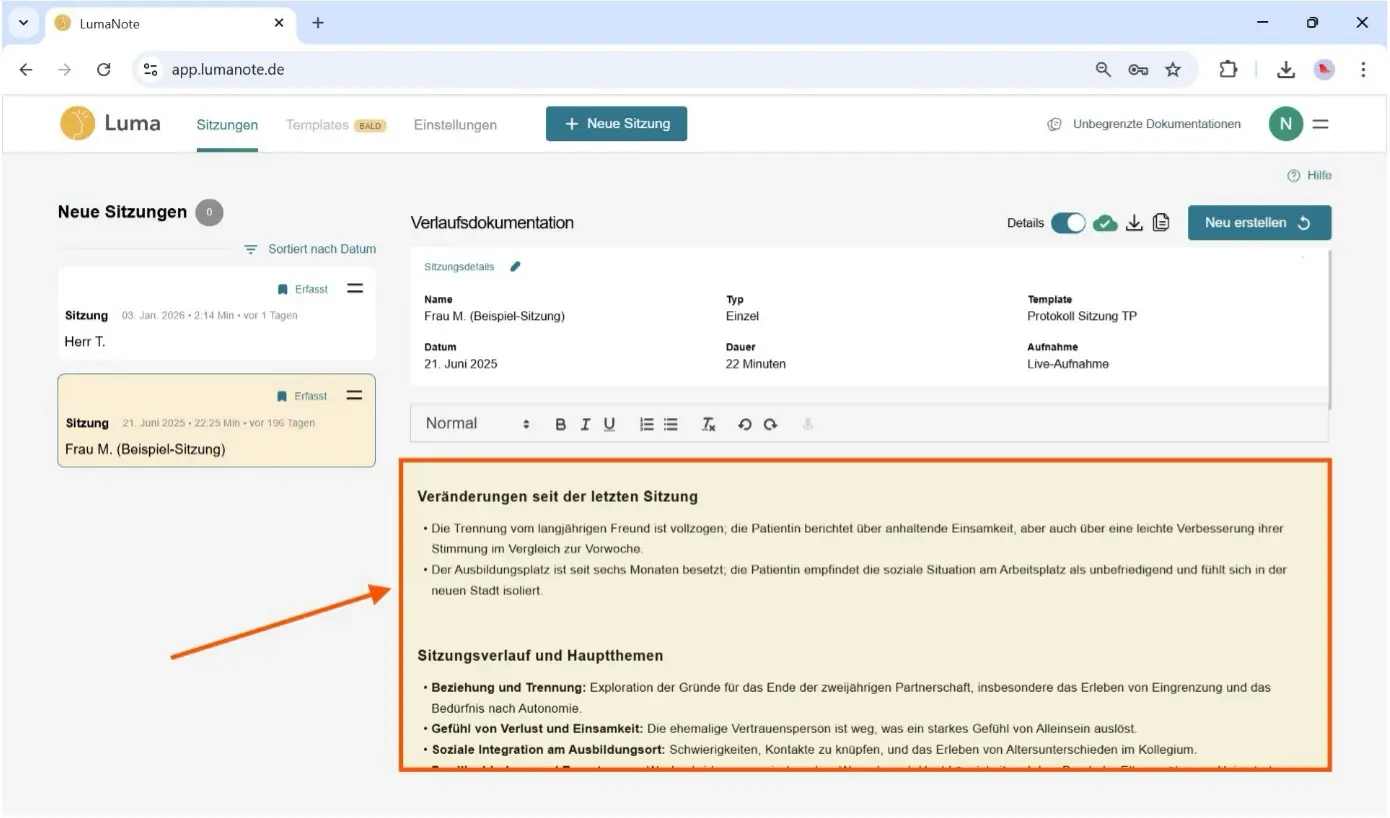
Task: Redo the last edit in the editor
Action: pos(770,424)
